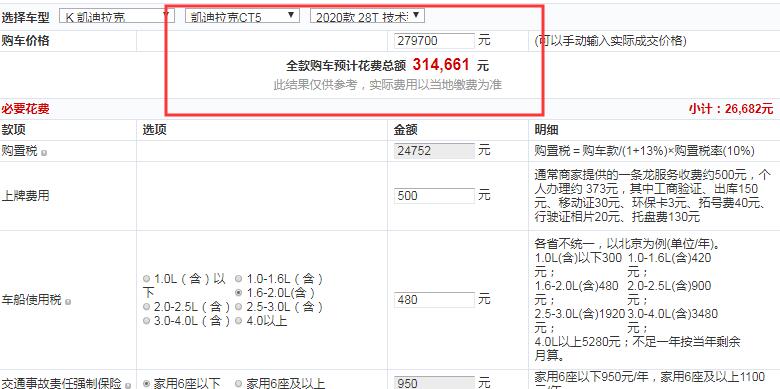Image resolution: width=780 pixels, height=389 pixels.
Task: Click the total cost value 314,661
Action: [x=441, y=65]
